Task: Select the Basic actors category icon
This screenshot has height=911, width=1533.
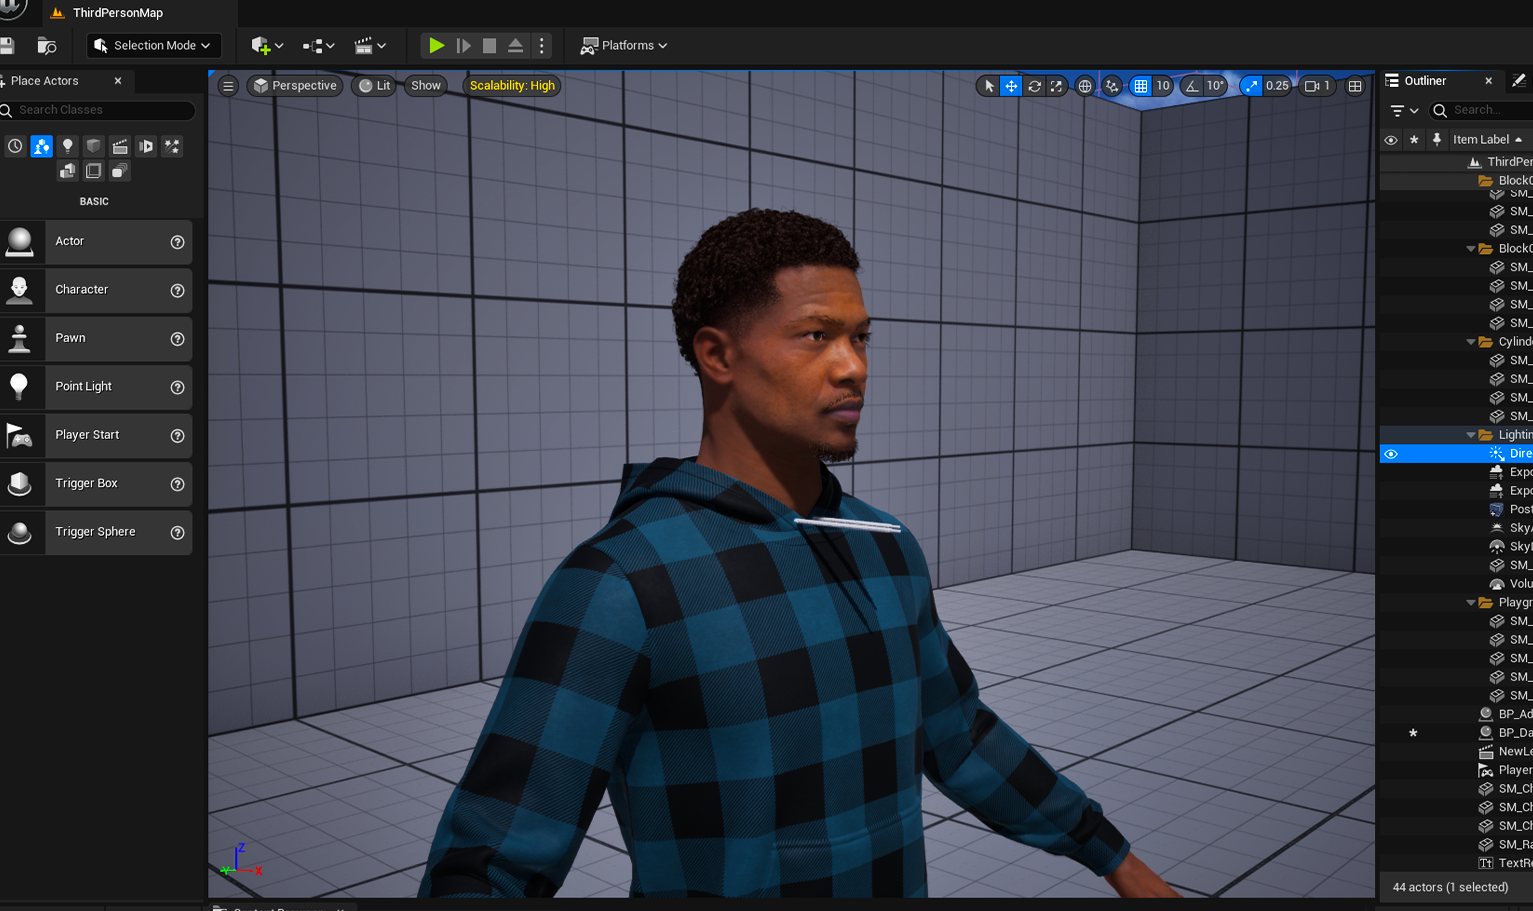Action: click(x=41, y=146)
